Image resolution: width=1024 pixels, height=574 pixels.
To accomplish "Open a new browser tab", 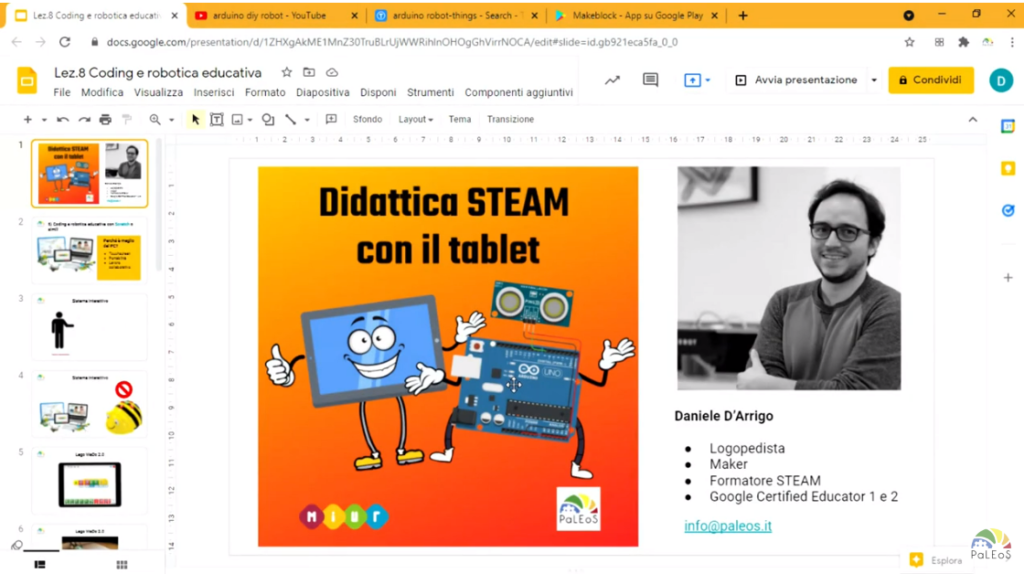I will [x=743, y=16].
